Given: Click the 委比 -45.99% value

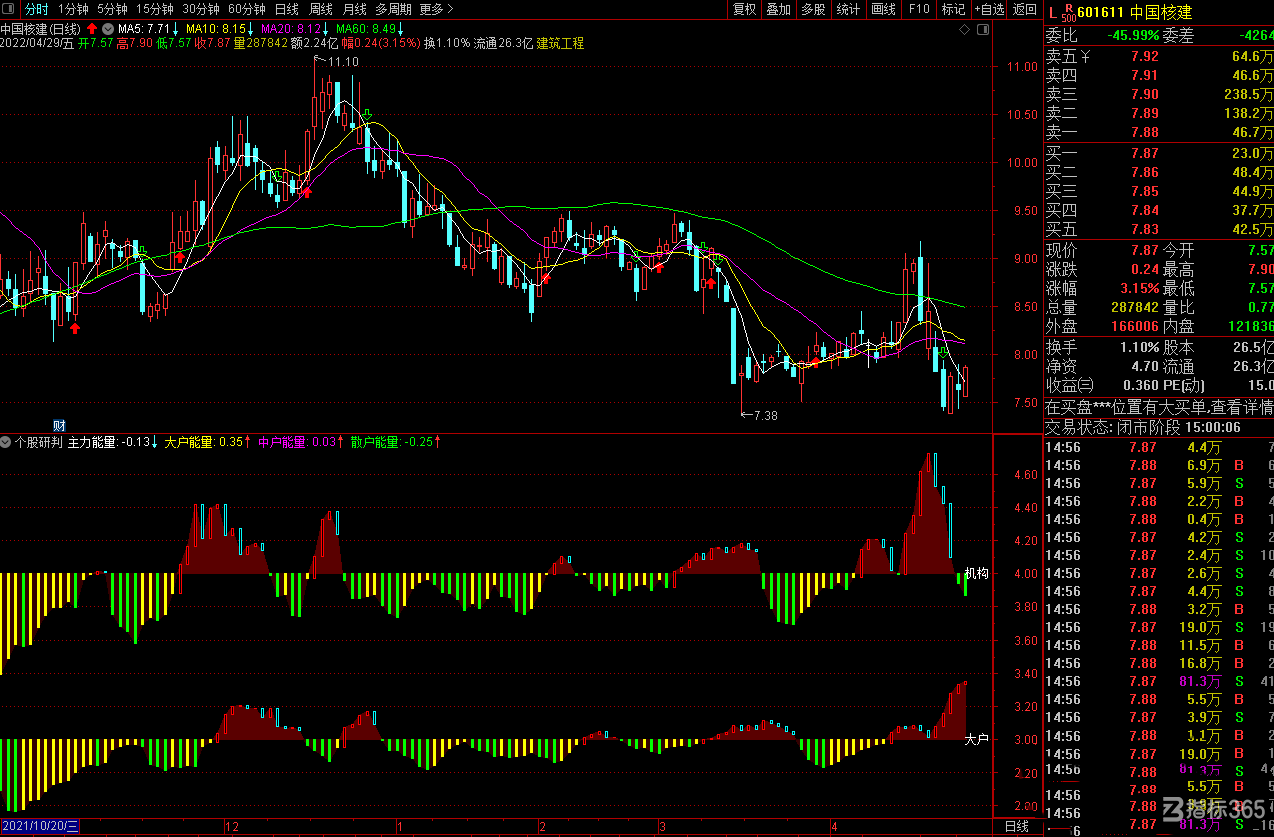Looking at the screenshot, I should 1133,36.
